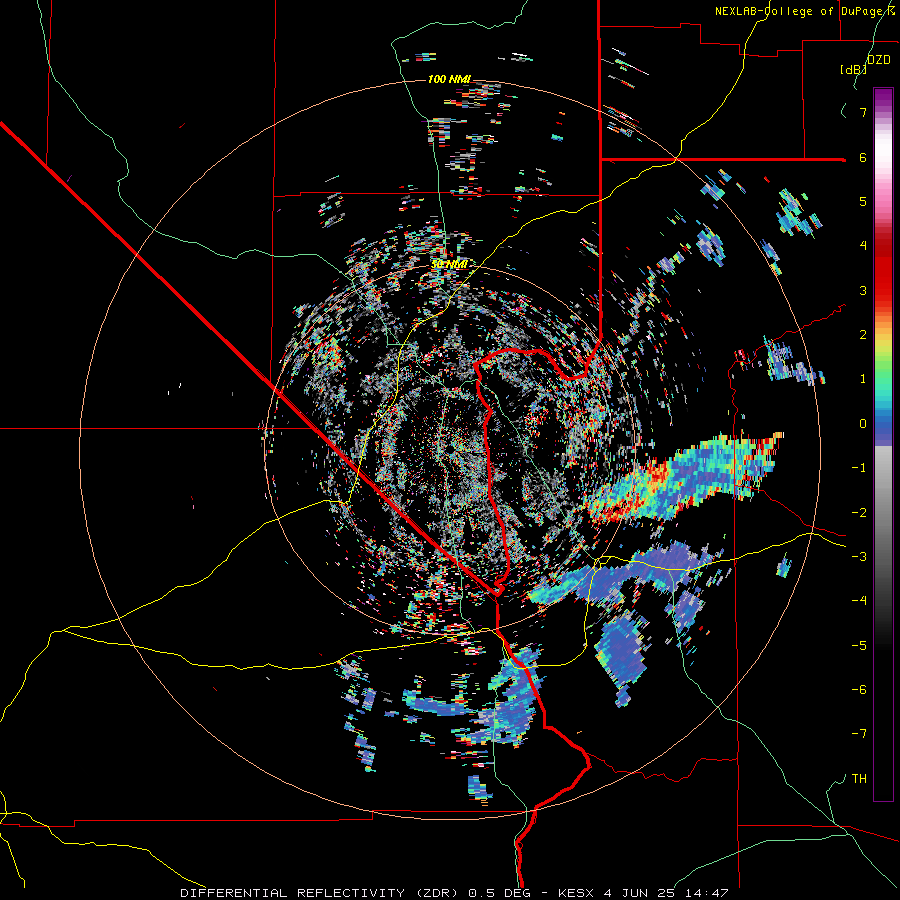The width and height of the screenshot is (900, 900).
Task: Click the "-5" value on color scale
Action: coord(859,646)
